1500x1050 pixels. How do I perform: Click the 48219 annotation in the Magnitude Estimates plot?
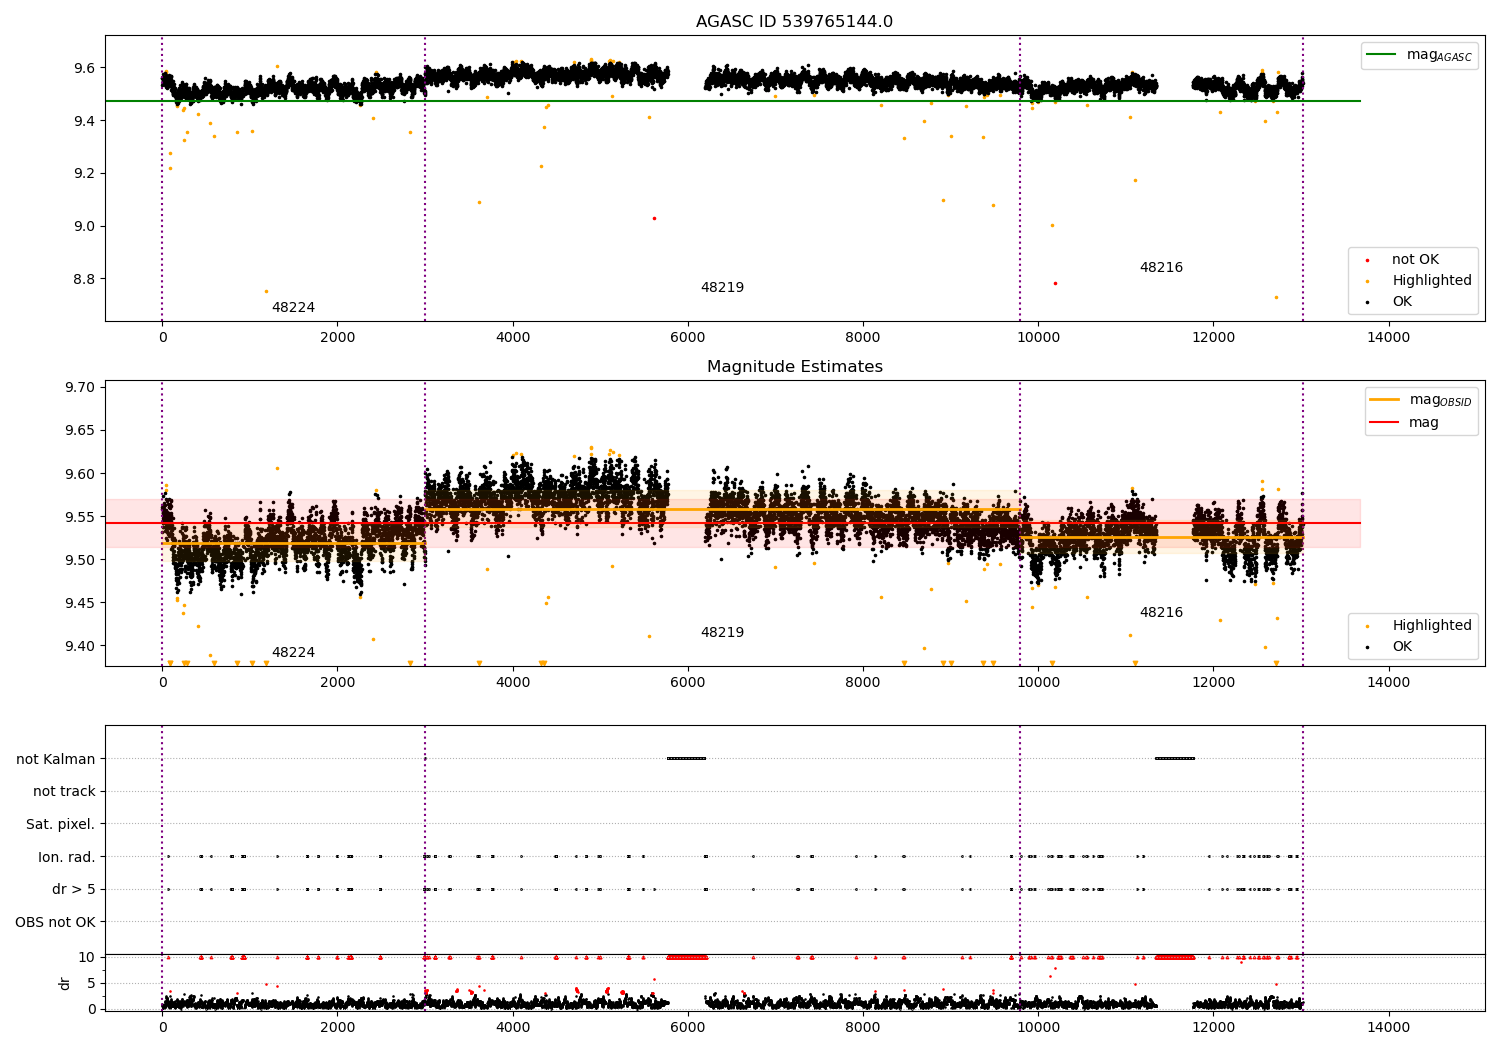[722, 633]
